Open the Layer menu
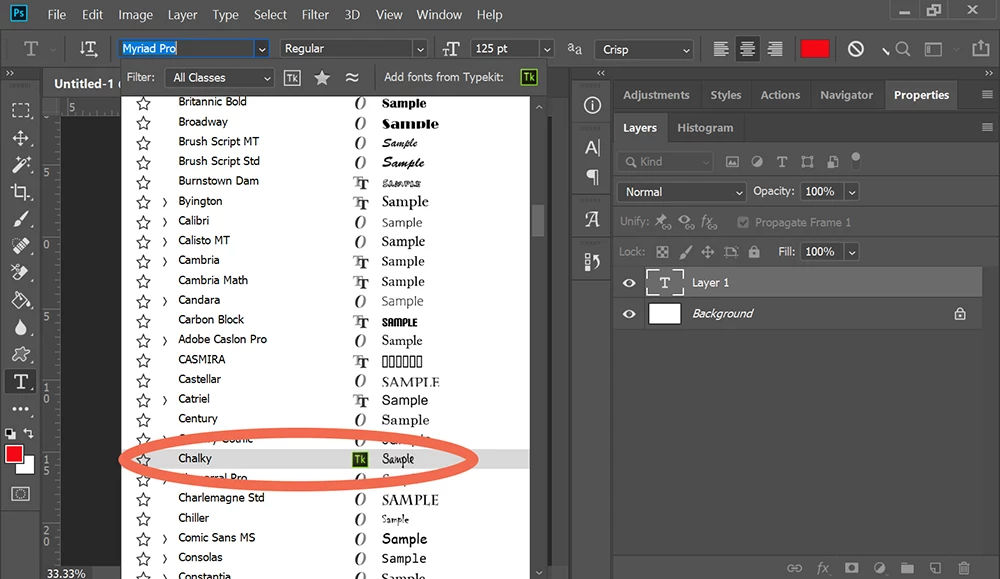Screen dimensions: 1000x579 coord(182,15)
